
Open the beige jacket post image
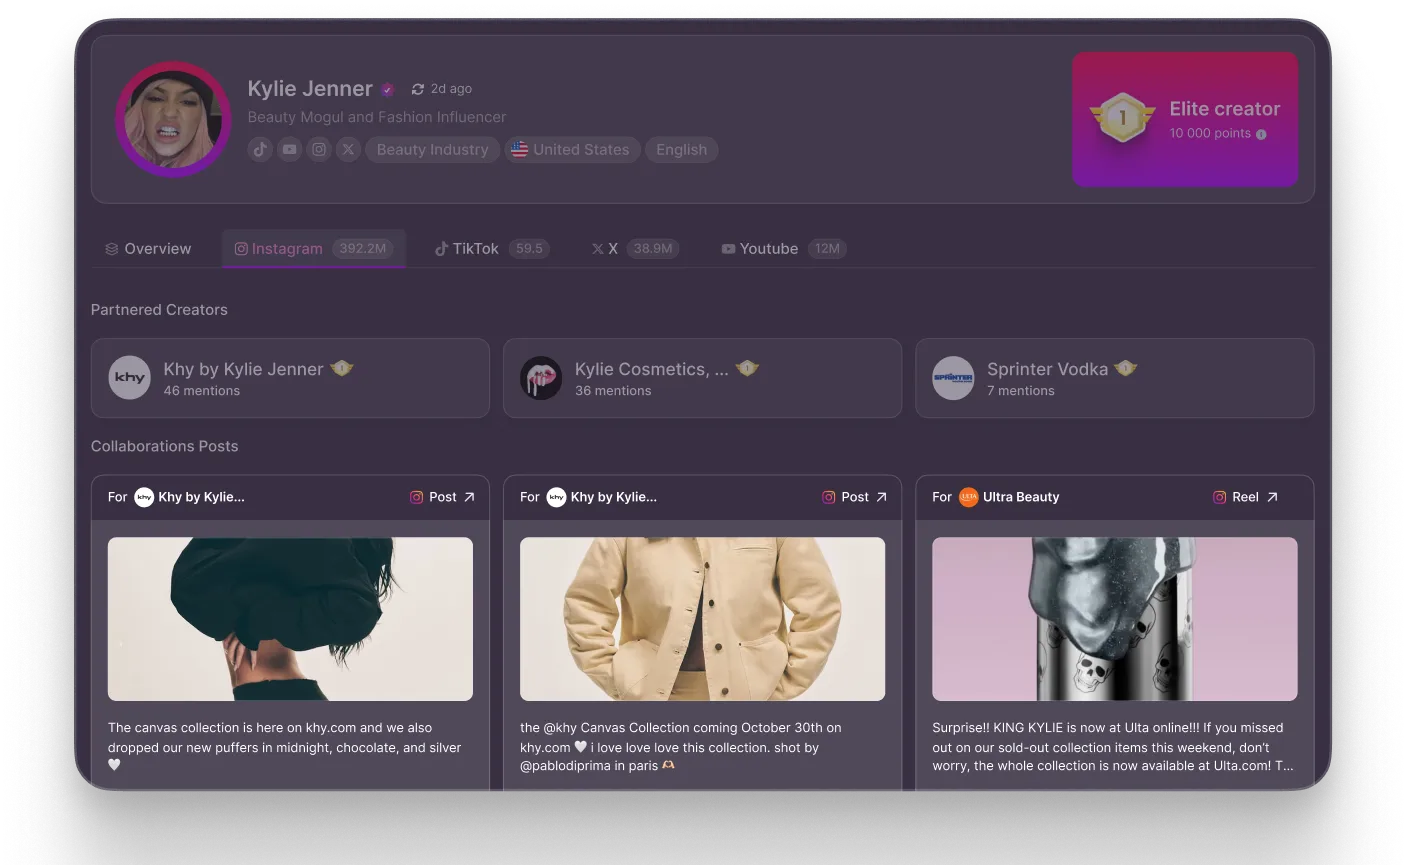(x=702, y=619)
